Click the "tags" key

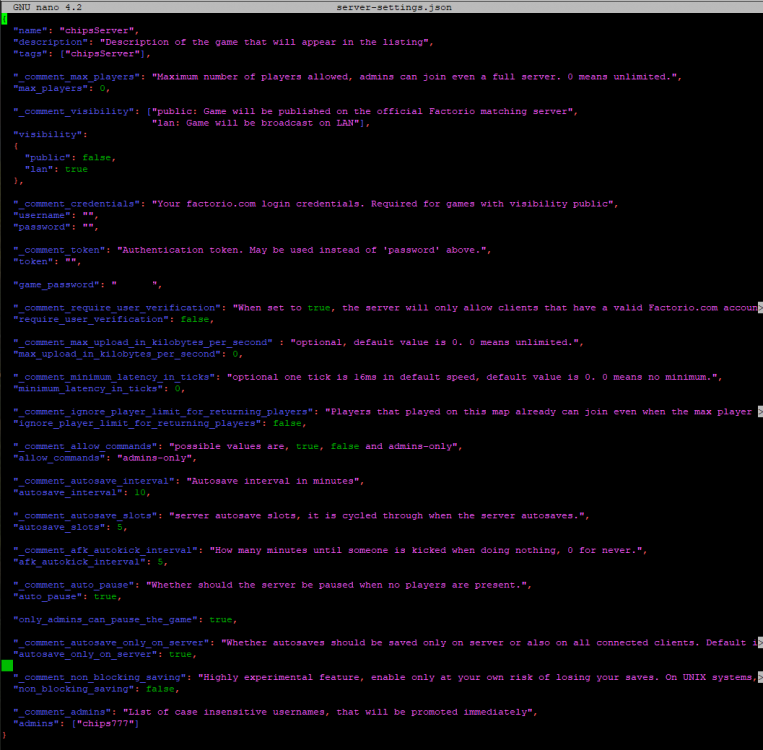pyautogui.click(x=33, y=54)
